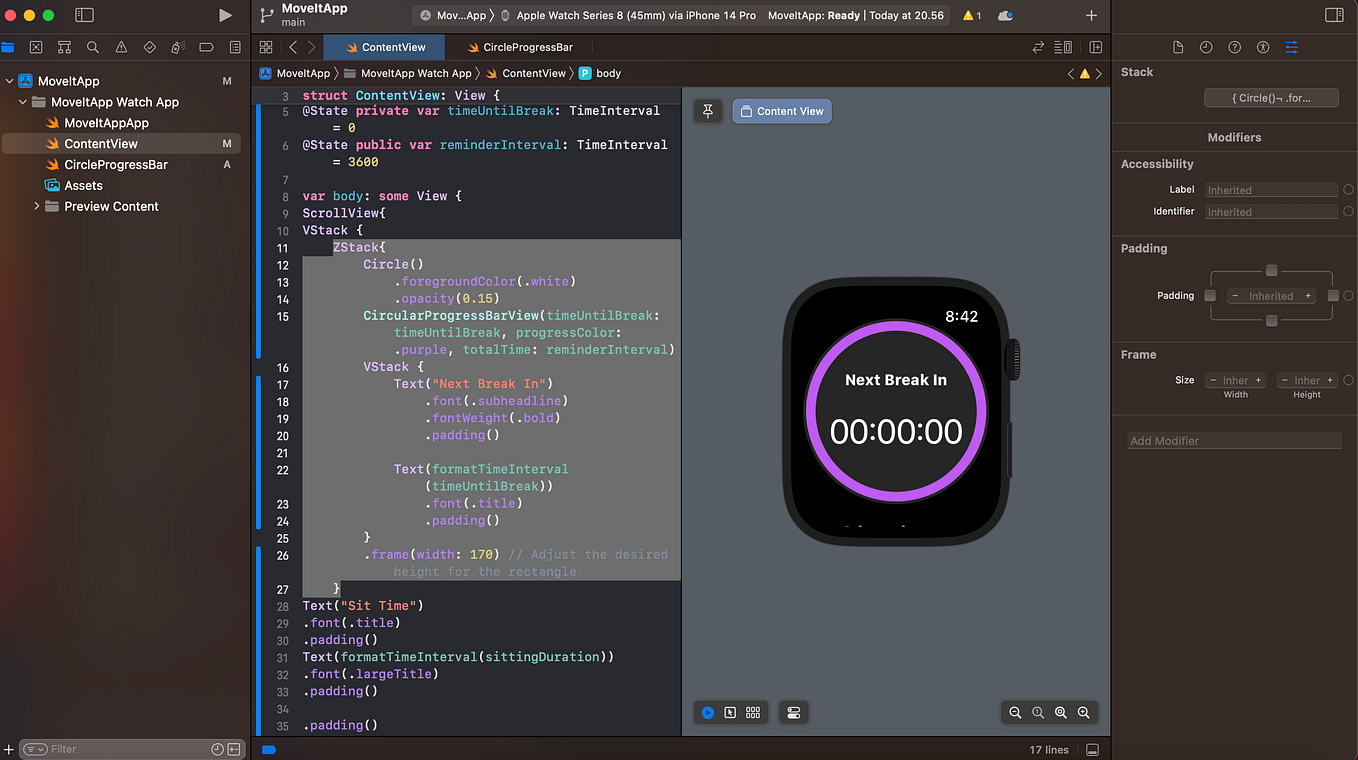This screenshot has width=1358, height=760.
Task: Click the Add Modifier field
Action: [x=1234, y=440]
